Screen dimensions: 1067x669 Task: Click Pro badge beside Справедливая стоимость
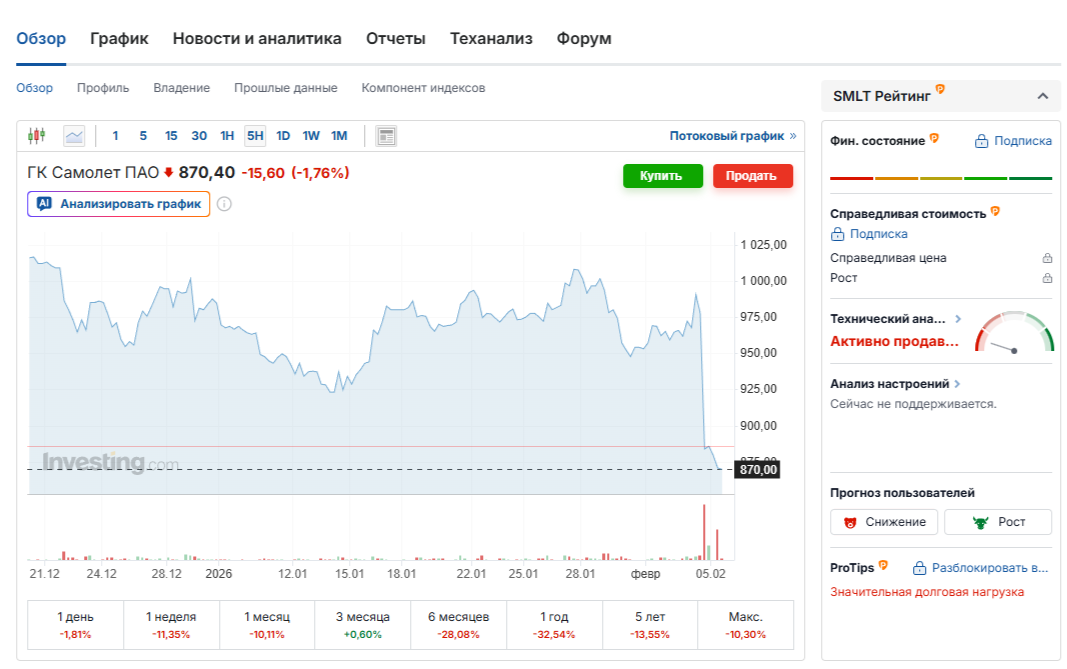point(995,211)
